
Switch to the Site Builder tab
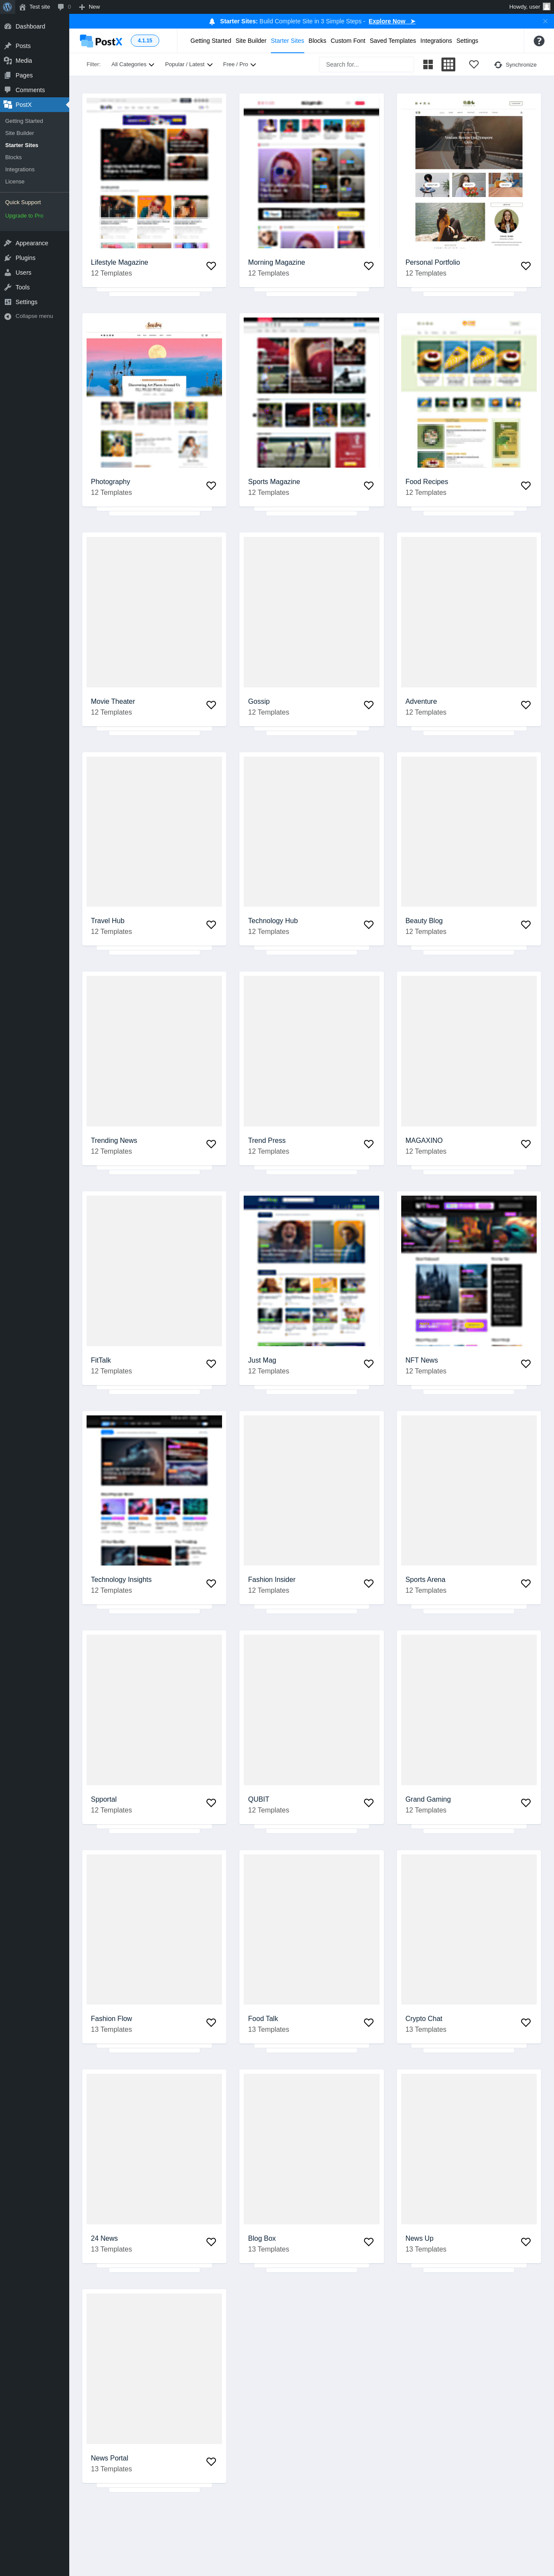click(251, 41)
